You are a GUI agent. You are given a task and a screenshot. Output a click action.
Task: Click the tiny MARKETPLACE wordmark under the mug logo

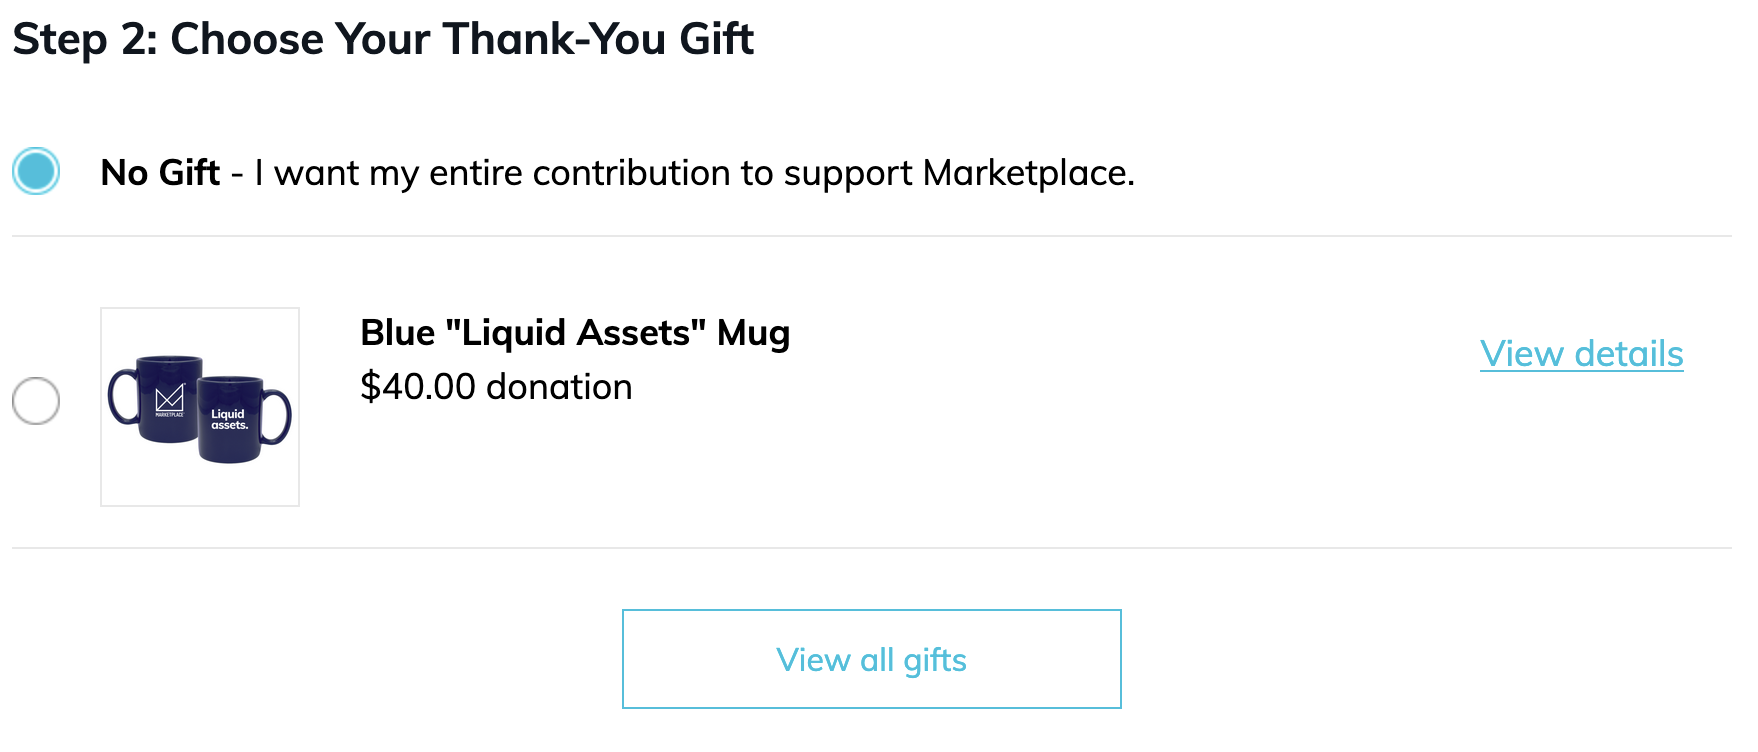coord(170,414)
